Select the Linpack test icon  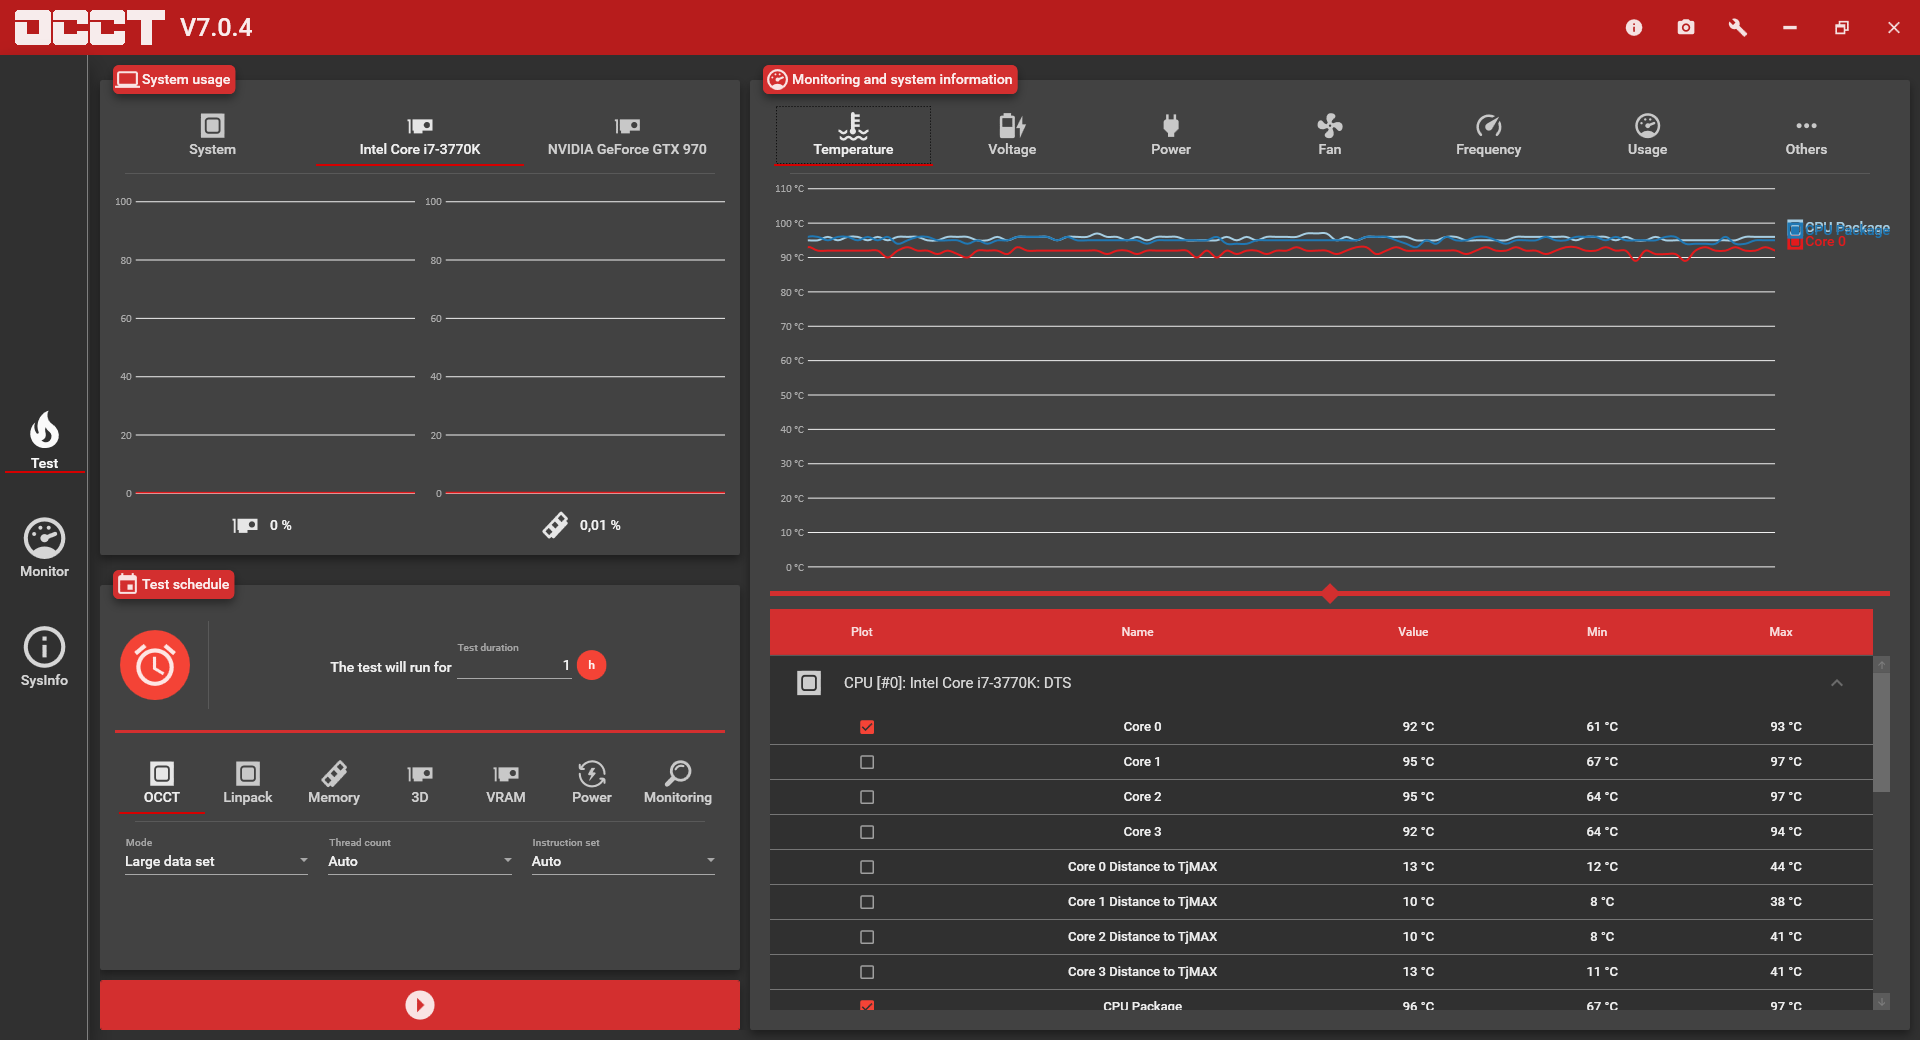point(248,782)
